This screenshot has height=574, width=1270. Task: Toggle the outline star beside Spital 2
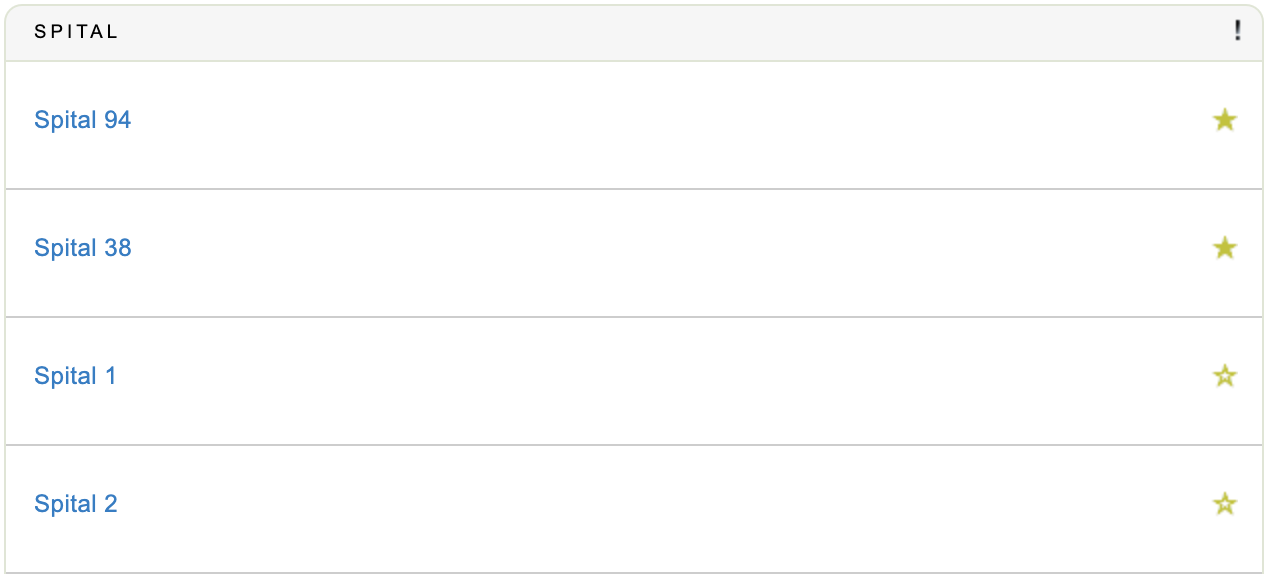[x=1224, y=504]
